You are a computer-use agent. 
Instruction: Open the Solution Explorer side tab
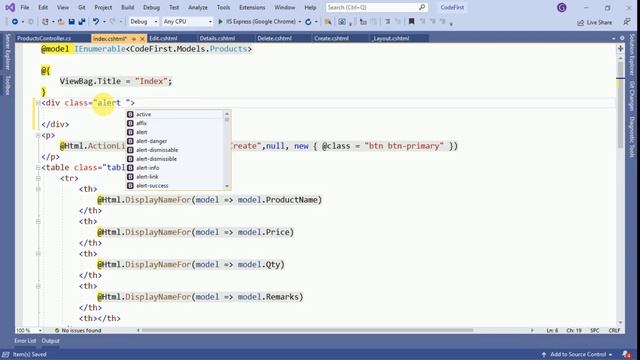[x=632, y=56]
